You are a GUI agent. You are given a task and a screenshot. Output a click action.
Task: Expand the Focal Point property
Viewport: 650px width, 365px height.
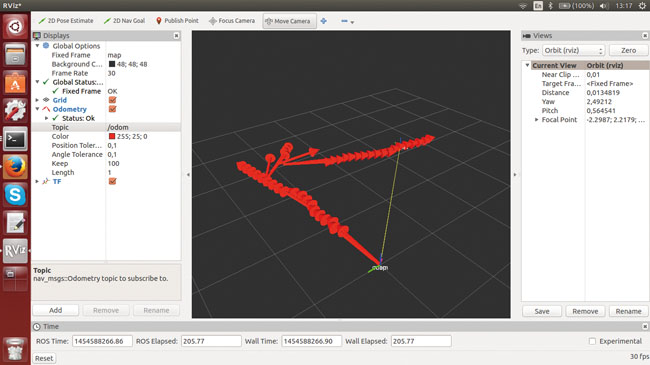[x=536, y=119]
